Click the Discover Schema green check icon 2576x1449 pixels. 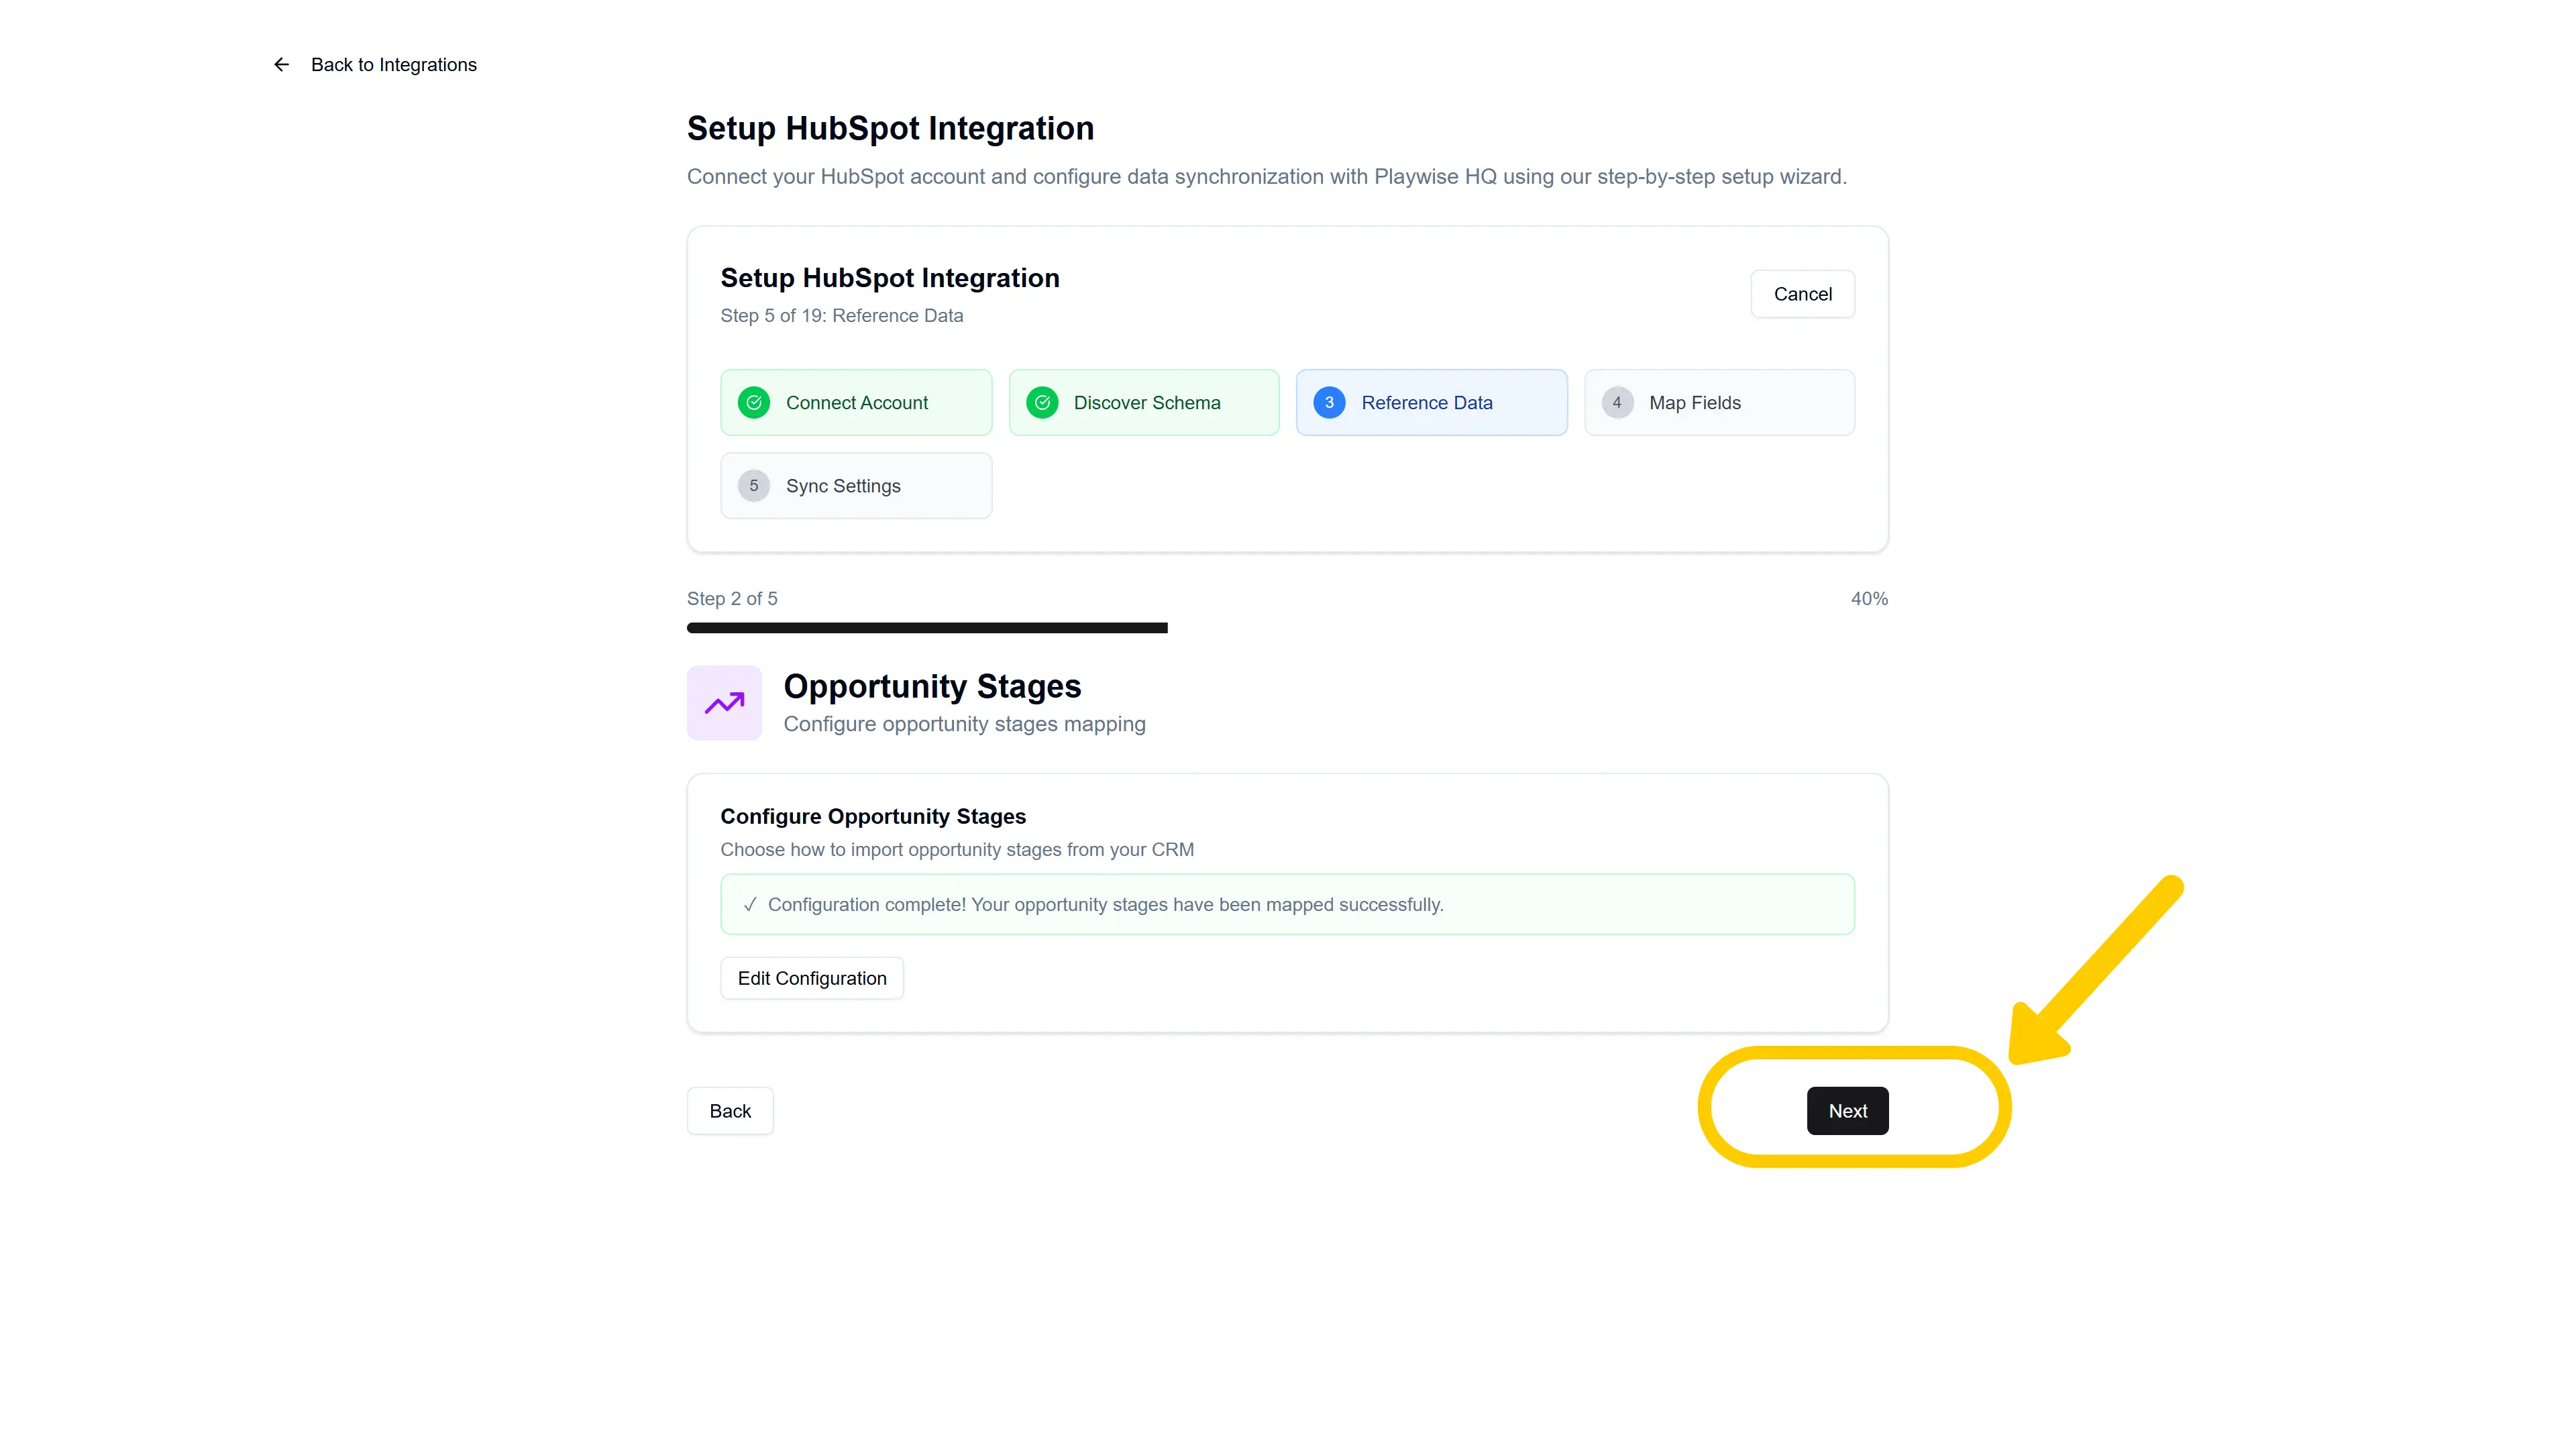pos(1042,403)
